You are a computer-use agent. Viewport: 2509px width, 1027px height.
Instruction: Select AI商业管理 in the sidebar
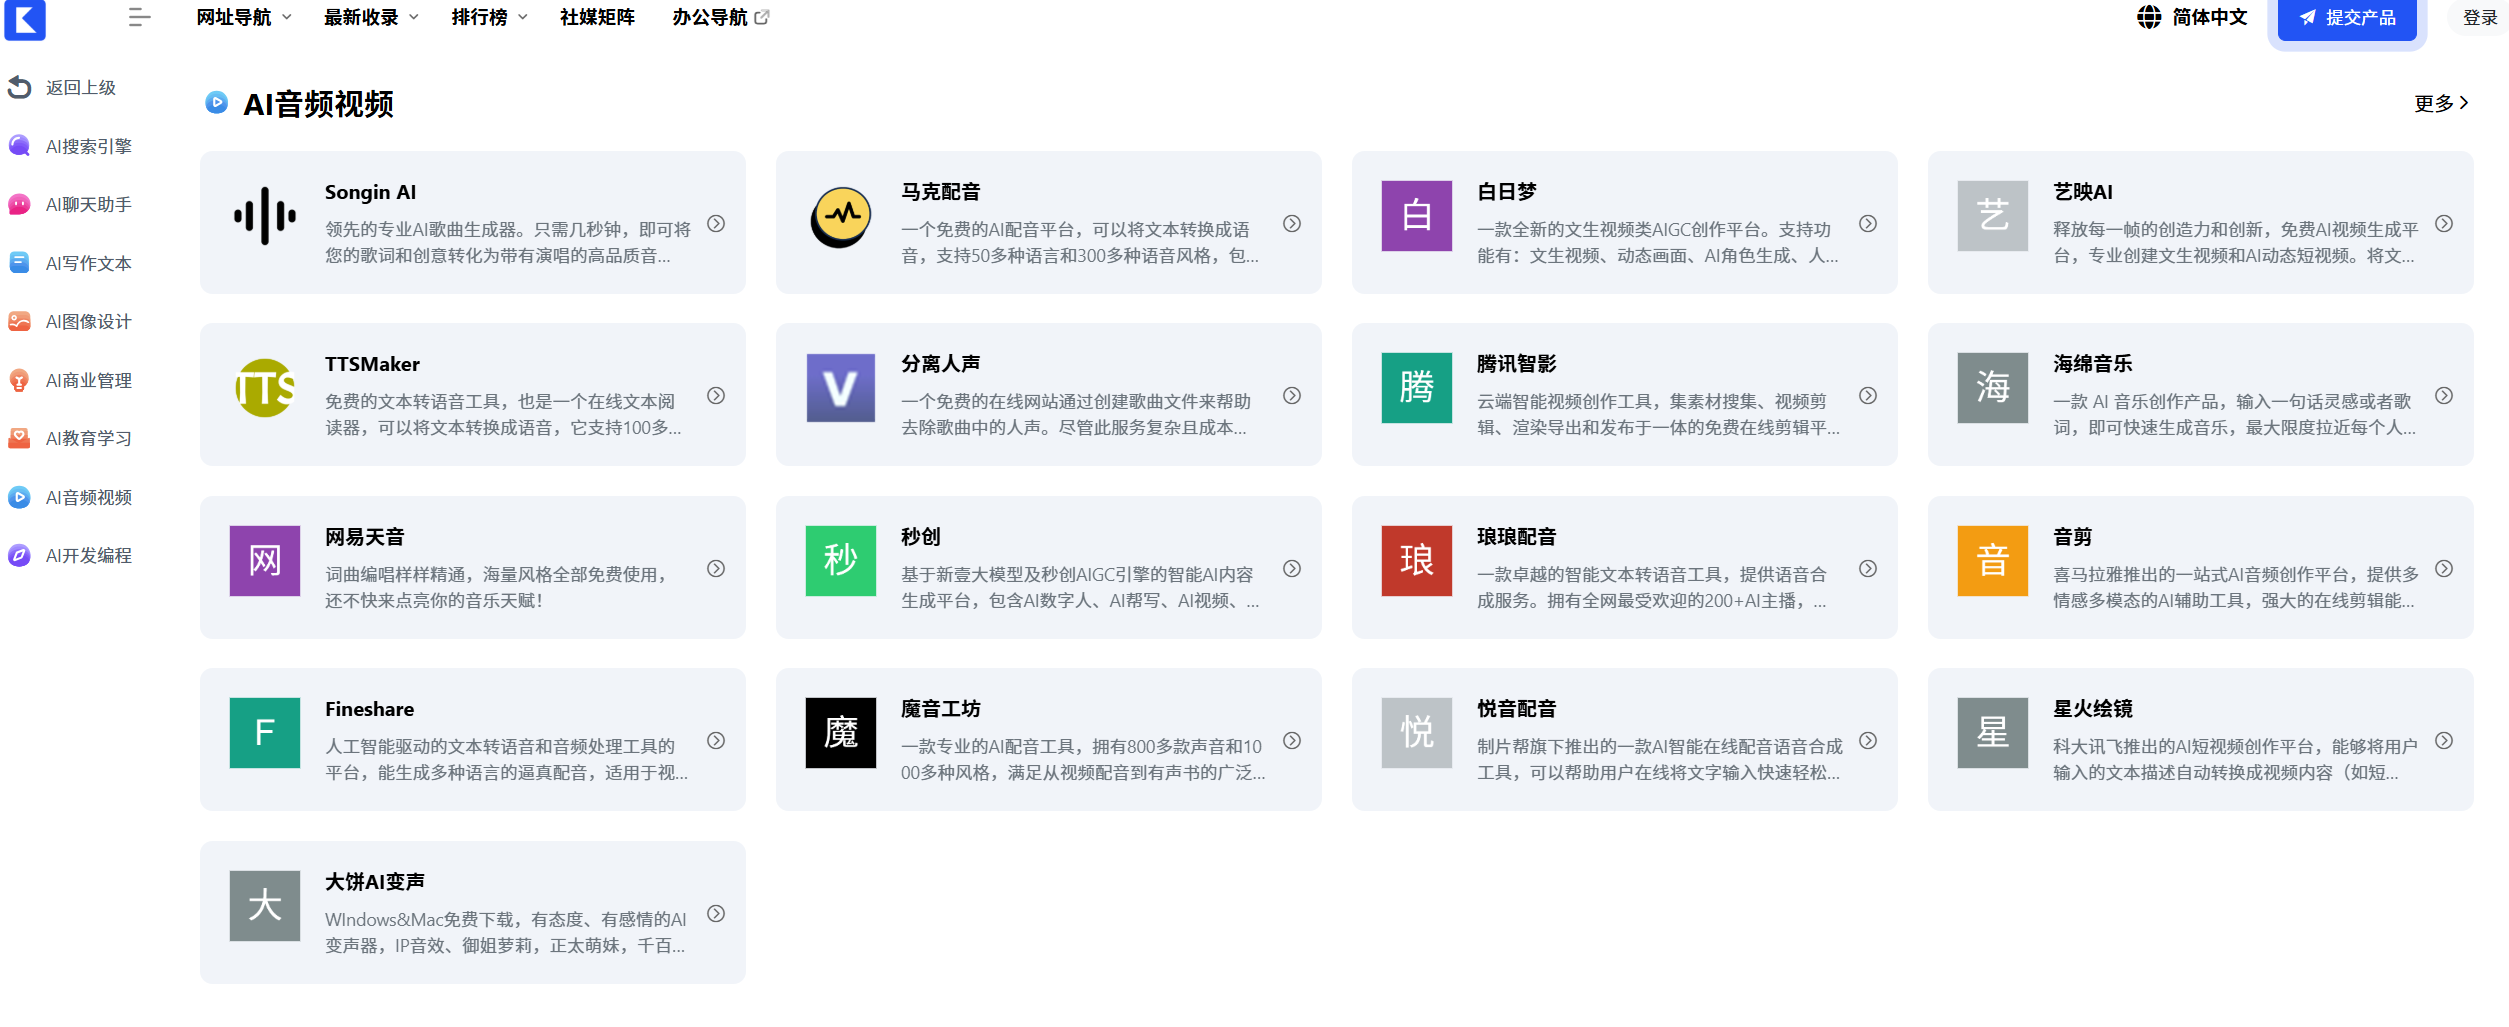click(x=70, y=381)
